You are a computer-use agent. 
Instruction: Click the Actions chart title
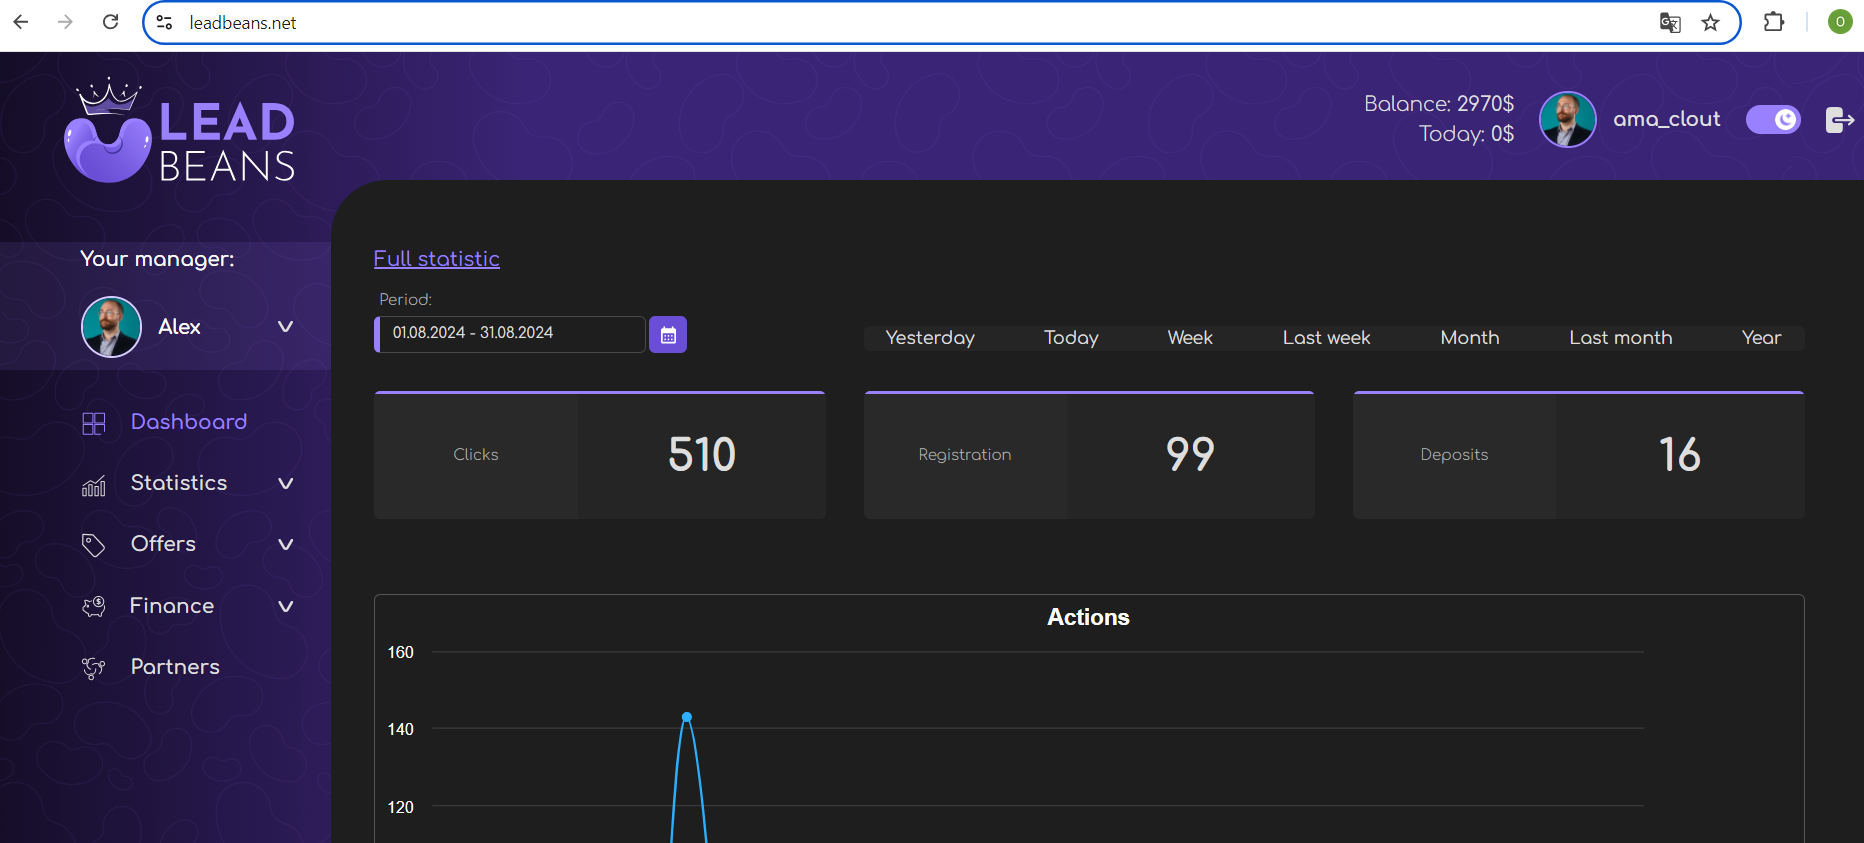tap(1088, 618)
